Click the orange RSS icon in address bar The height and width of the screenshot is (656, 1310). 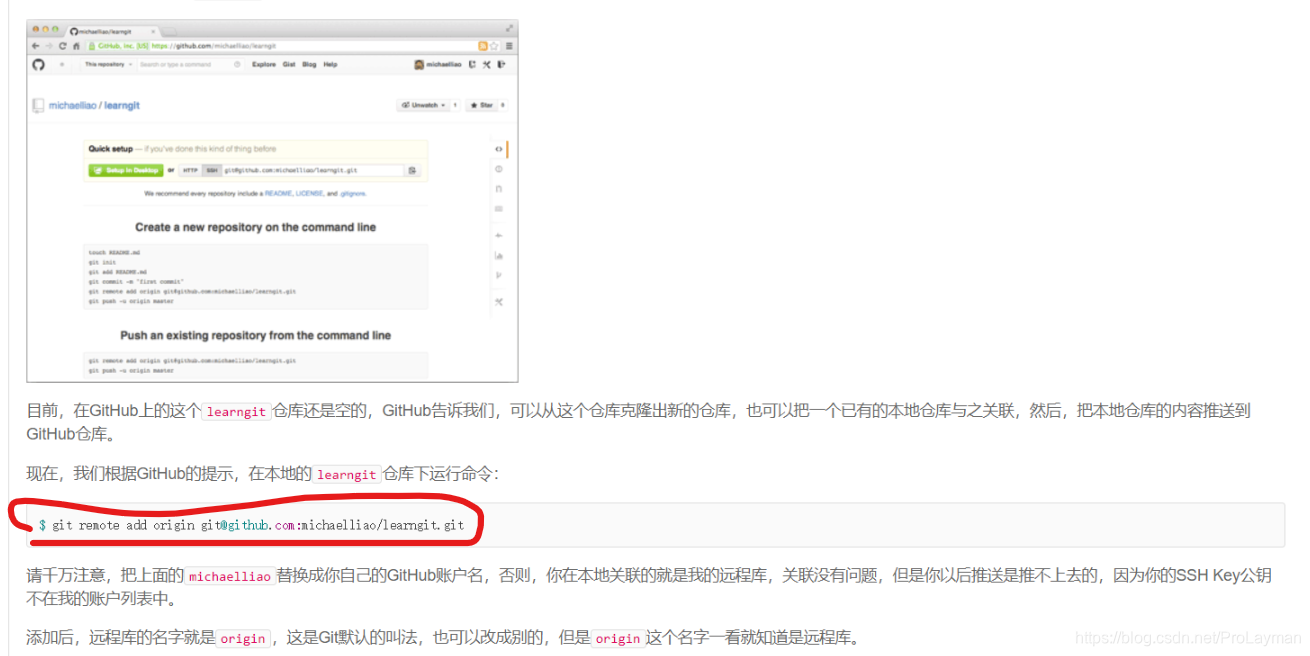(x=483, y=46)
